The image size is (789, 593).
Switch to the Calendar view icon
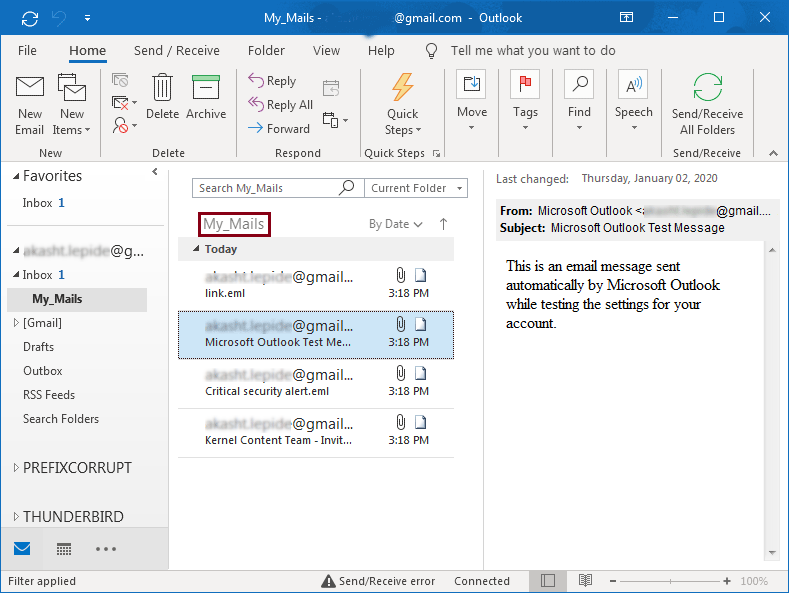click(x=64, y=549)
